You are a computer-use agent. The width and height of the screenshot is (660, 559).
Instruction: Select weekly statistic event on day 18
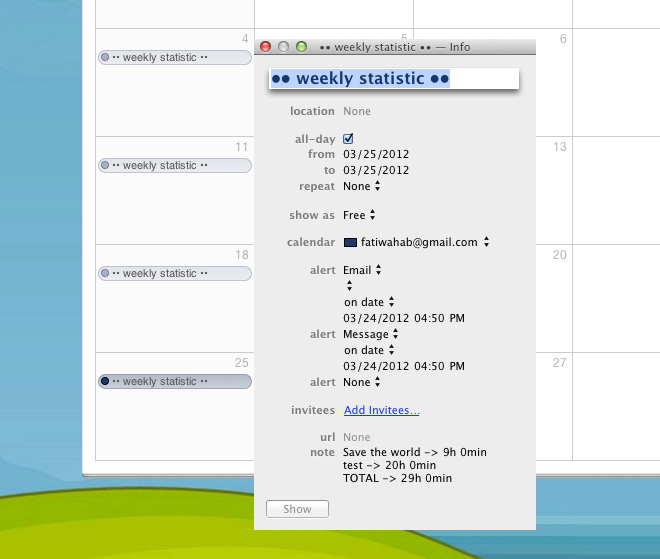tap(175, 273)
